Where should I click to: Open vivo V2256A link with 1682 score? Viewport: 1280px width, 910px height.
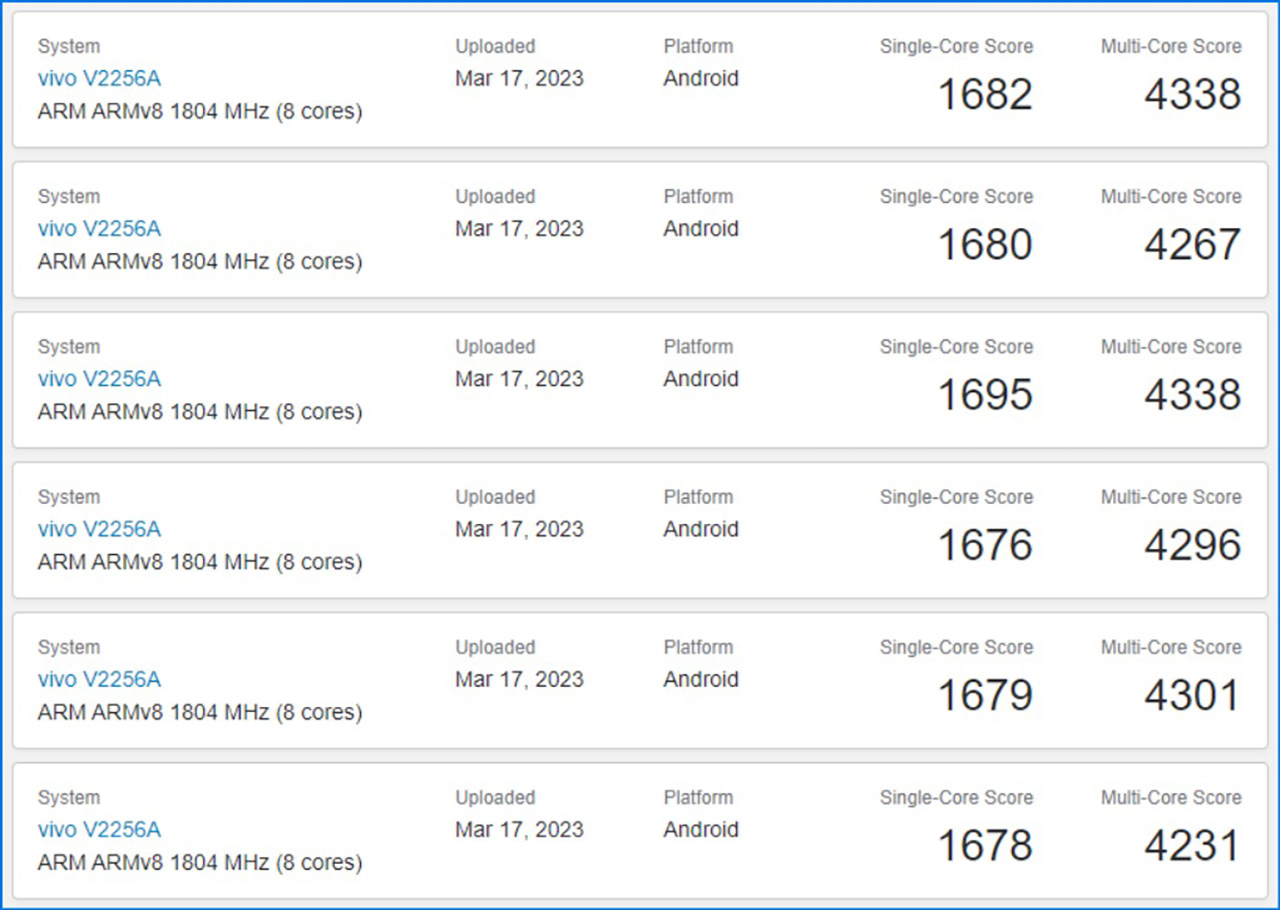(99, 78)
